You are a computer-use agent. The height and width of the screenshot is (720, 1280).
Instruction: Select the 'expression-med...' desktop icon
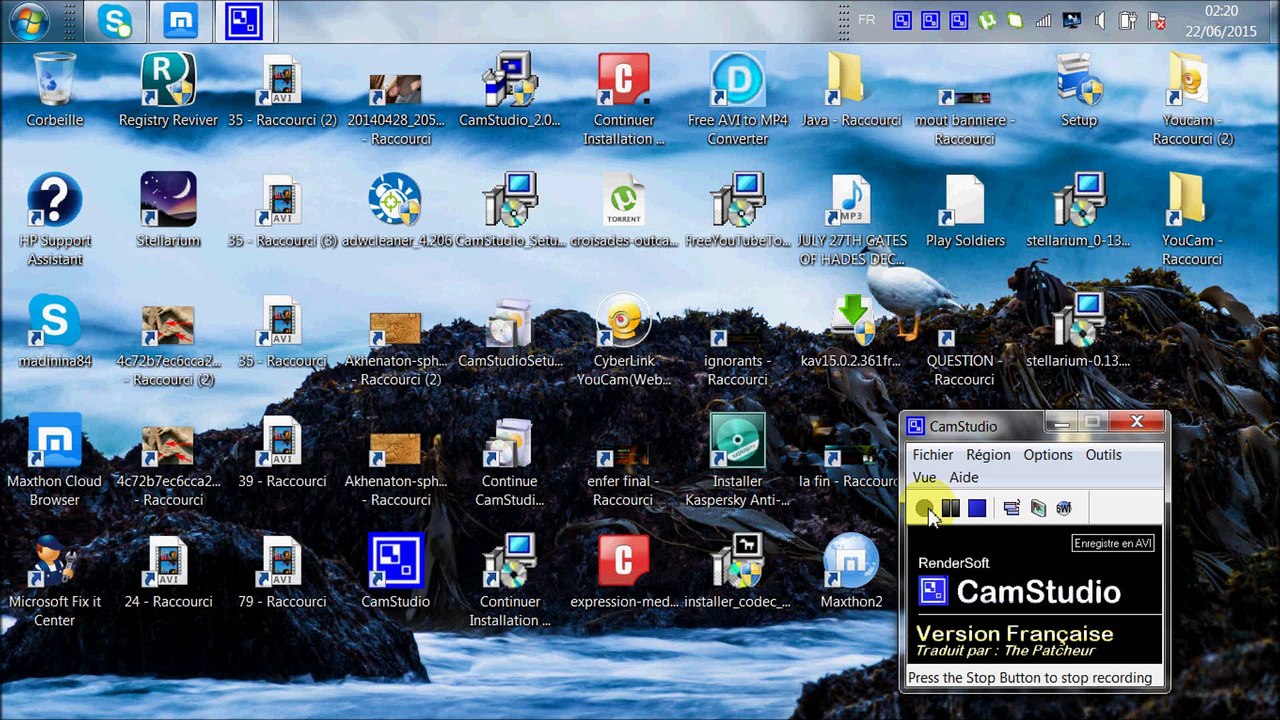point(623,571)
